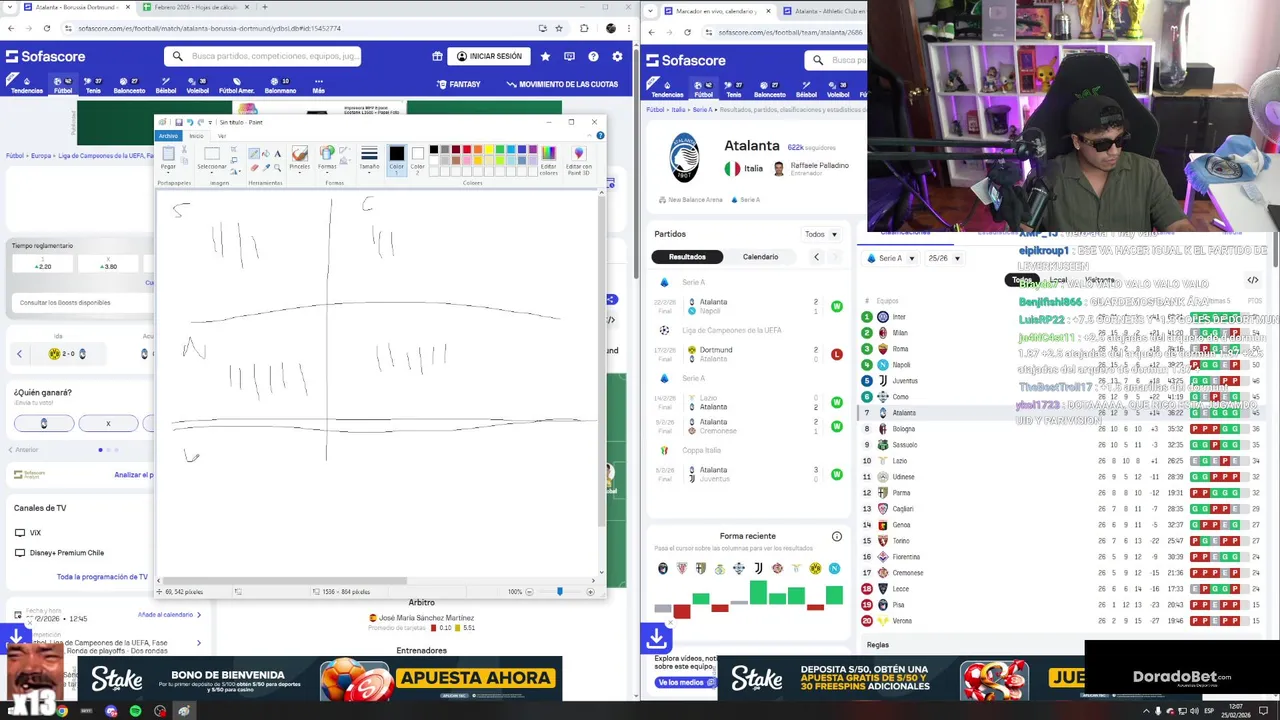Click the blue download arrow in Atalanta window
Screen dimensions: 1280x720
click(x=657, y=637)
